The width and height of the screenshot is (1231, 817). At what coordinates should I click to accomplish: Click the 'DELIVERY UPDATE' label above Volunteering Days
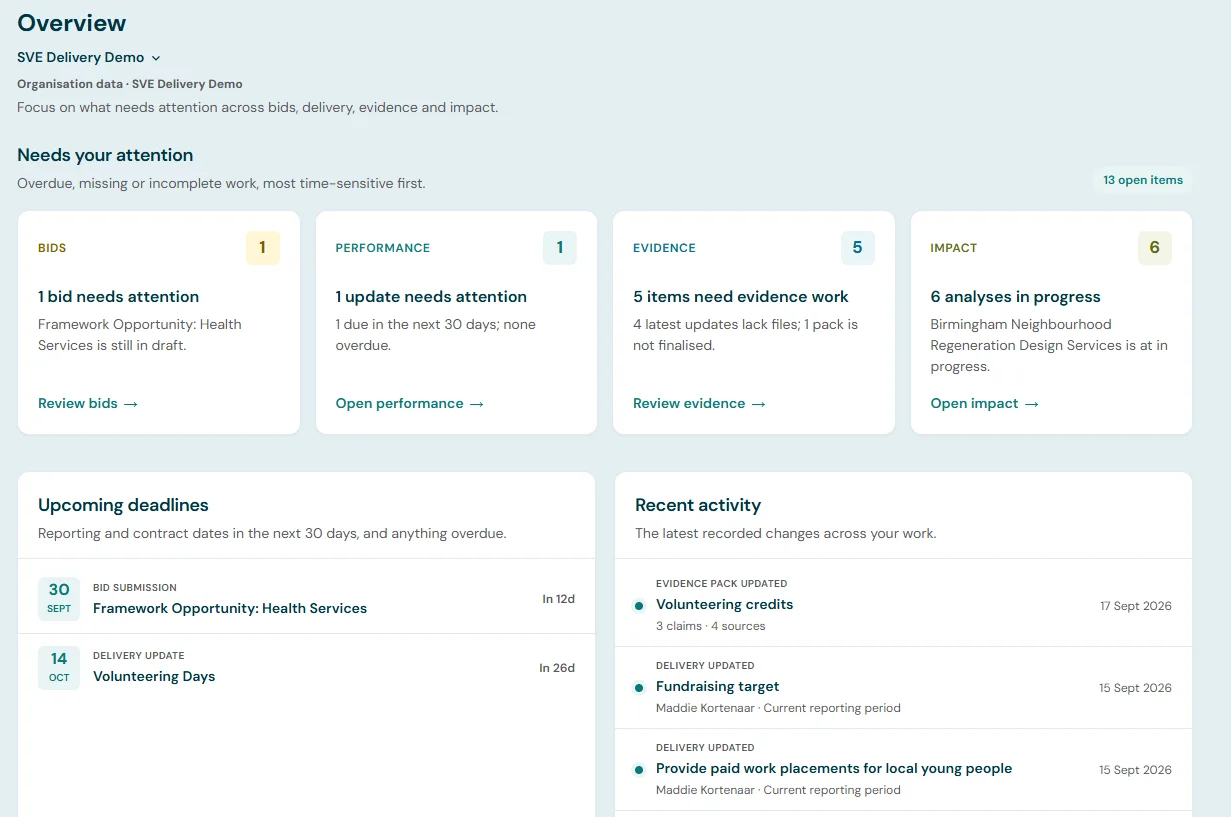(139, 656)
